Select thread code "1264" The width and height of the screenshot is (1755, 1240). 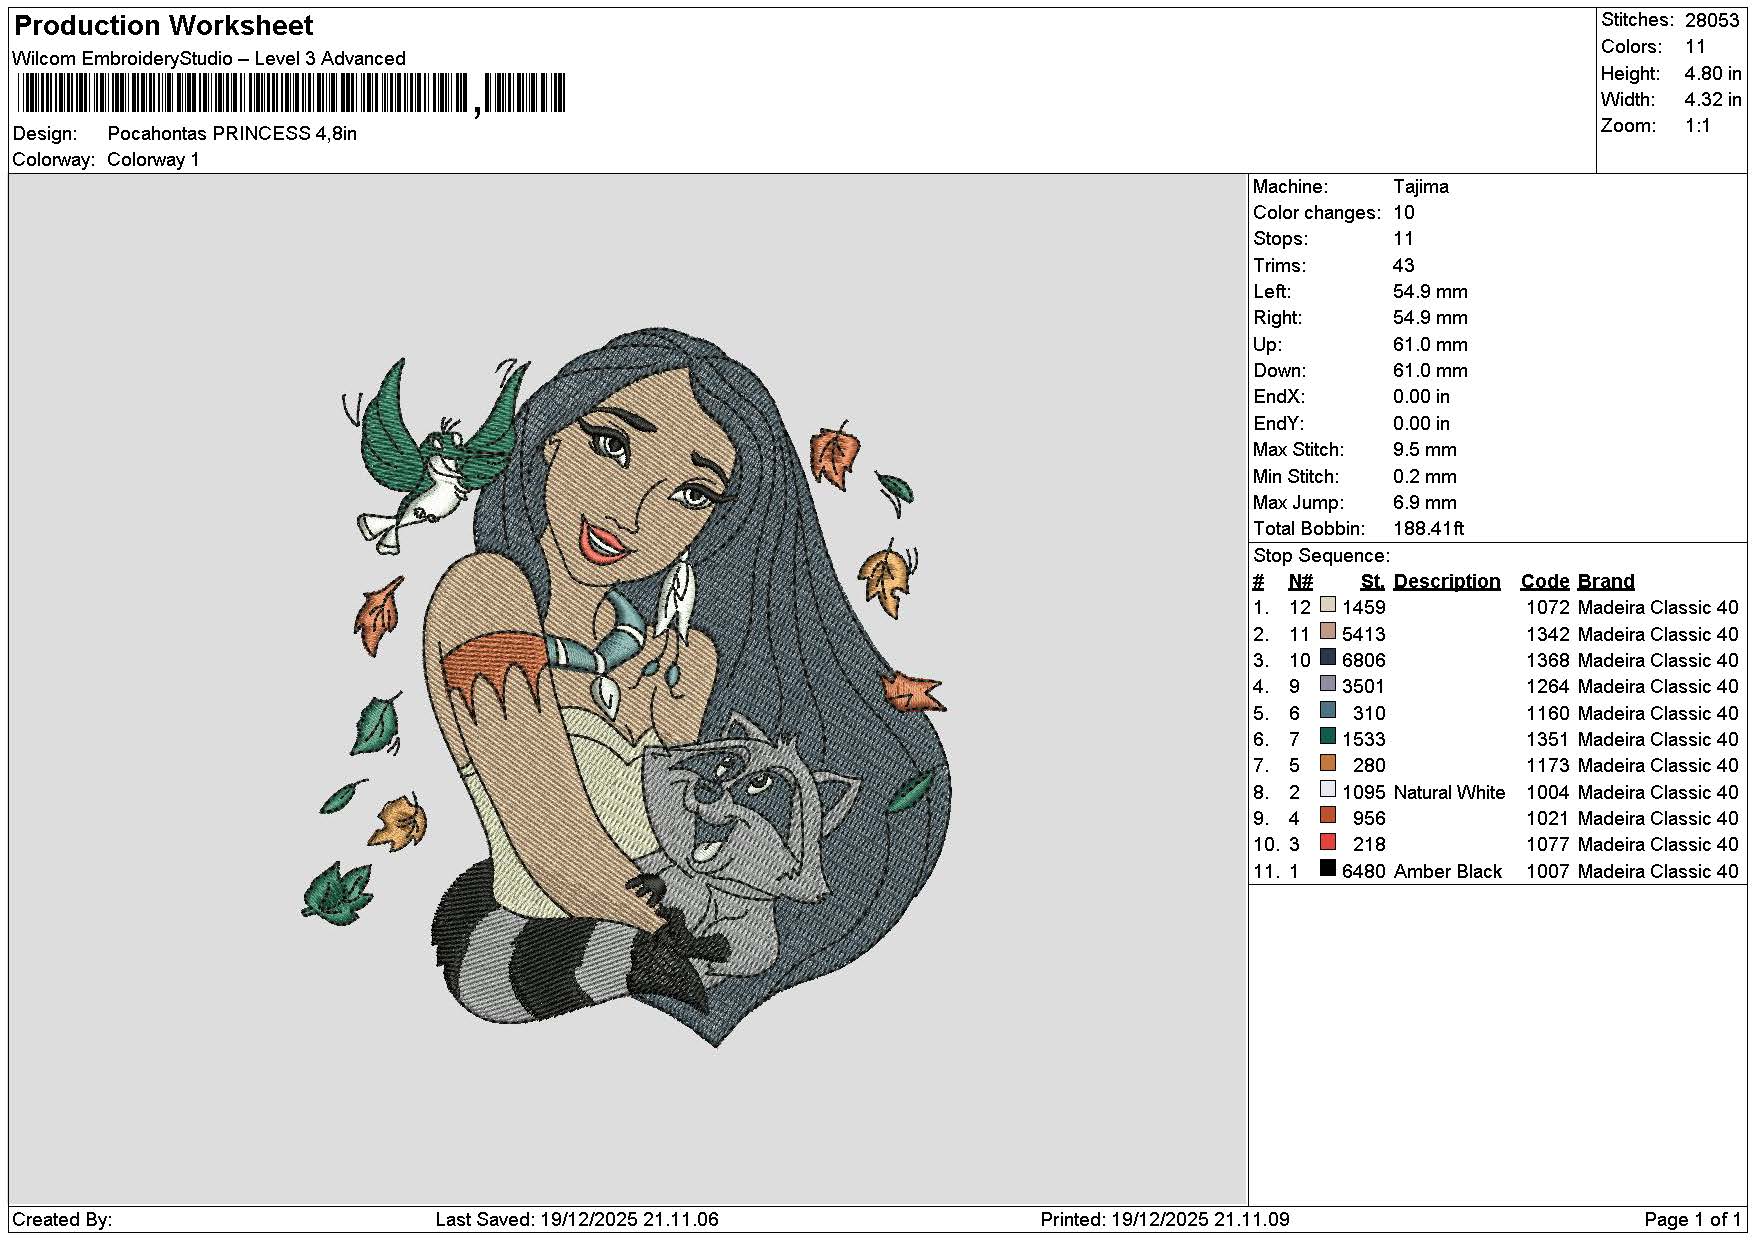1548,687
